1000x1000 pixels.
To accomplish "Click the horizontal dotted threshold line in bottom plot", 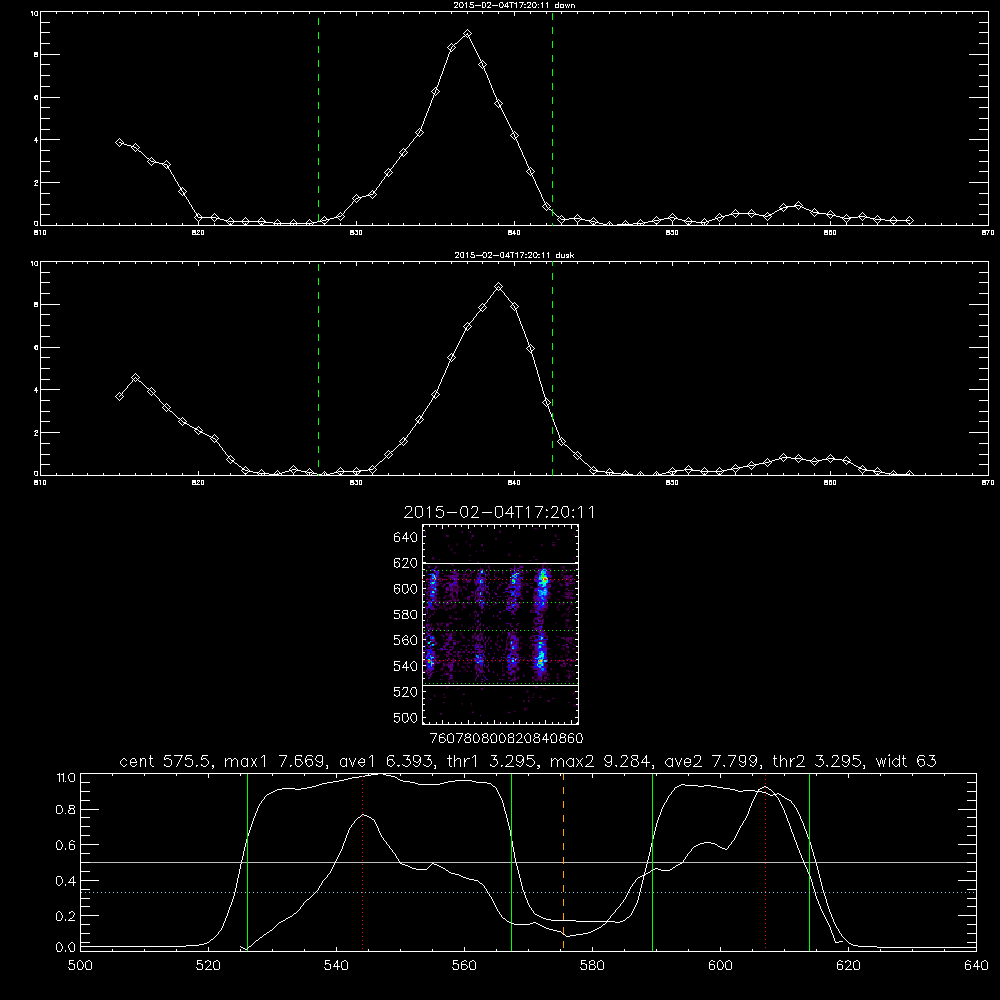I will (528, 893).
